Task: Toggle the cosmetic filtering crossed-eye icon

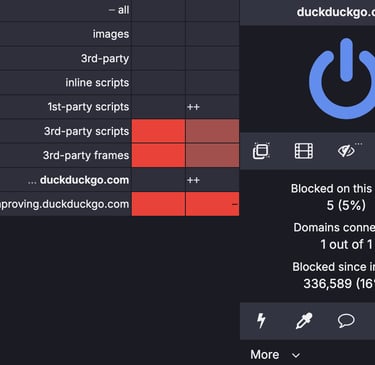Action: pos(346,151)
